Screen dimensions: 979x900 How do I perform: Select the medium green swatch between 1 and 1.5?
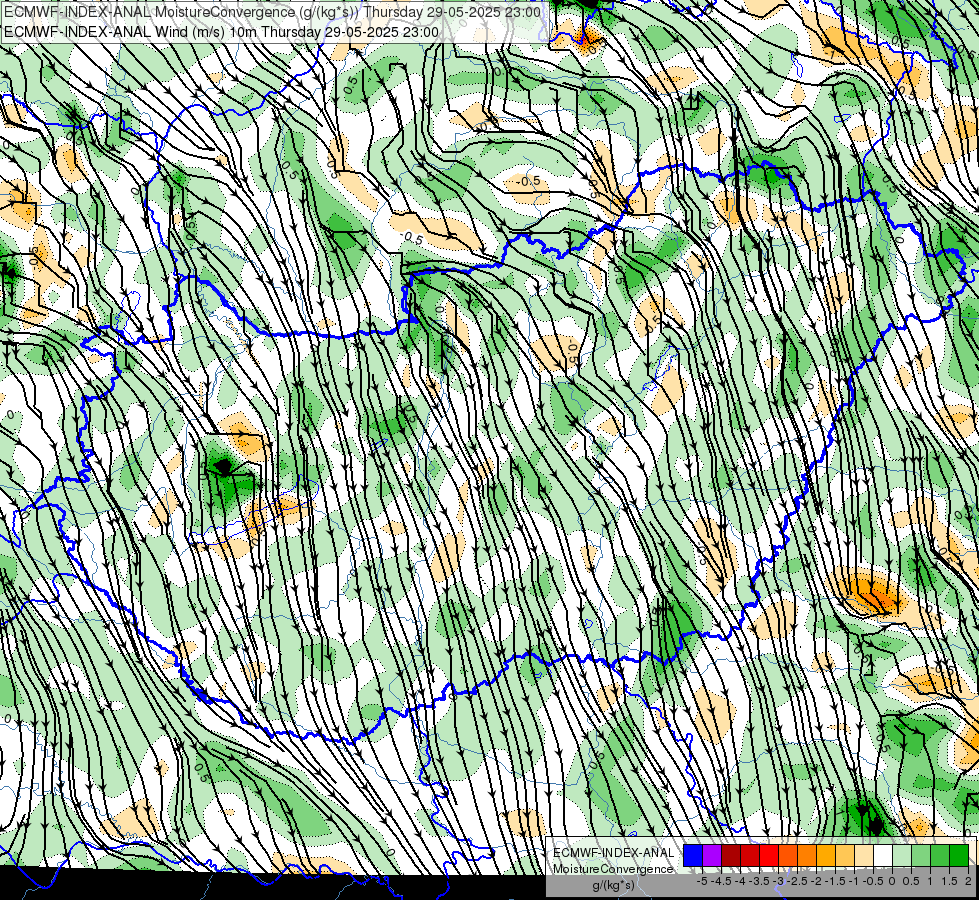pos(940,856)
